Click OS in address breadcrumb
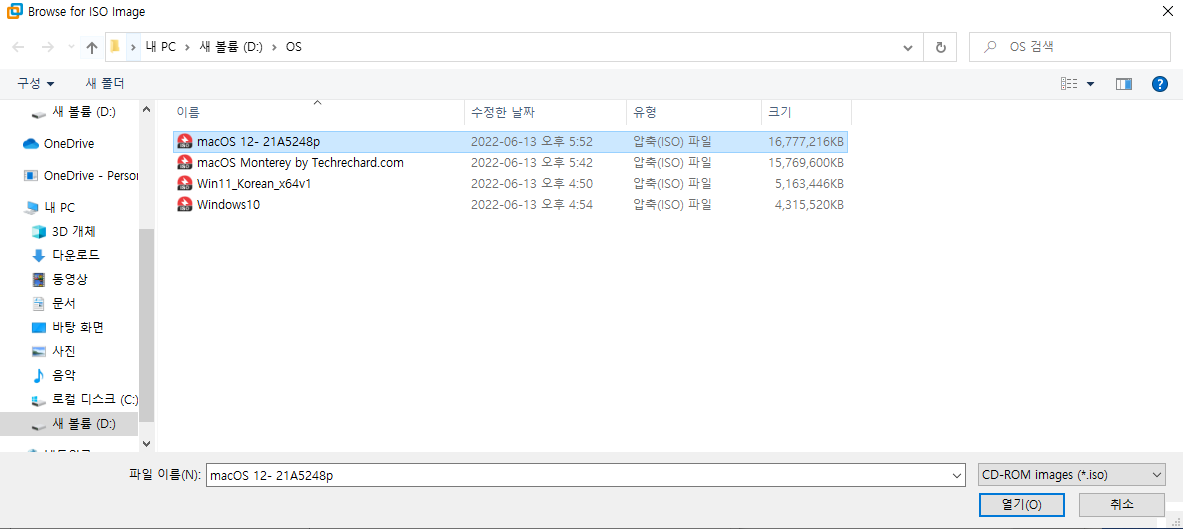The width and height of the screenshot is (1183, 529). click(x=293, y=47)
